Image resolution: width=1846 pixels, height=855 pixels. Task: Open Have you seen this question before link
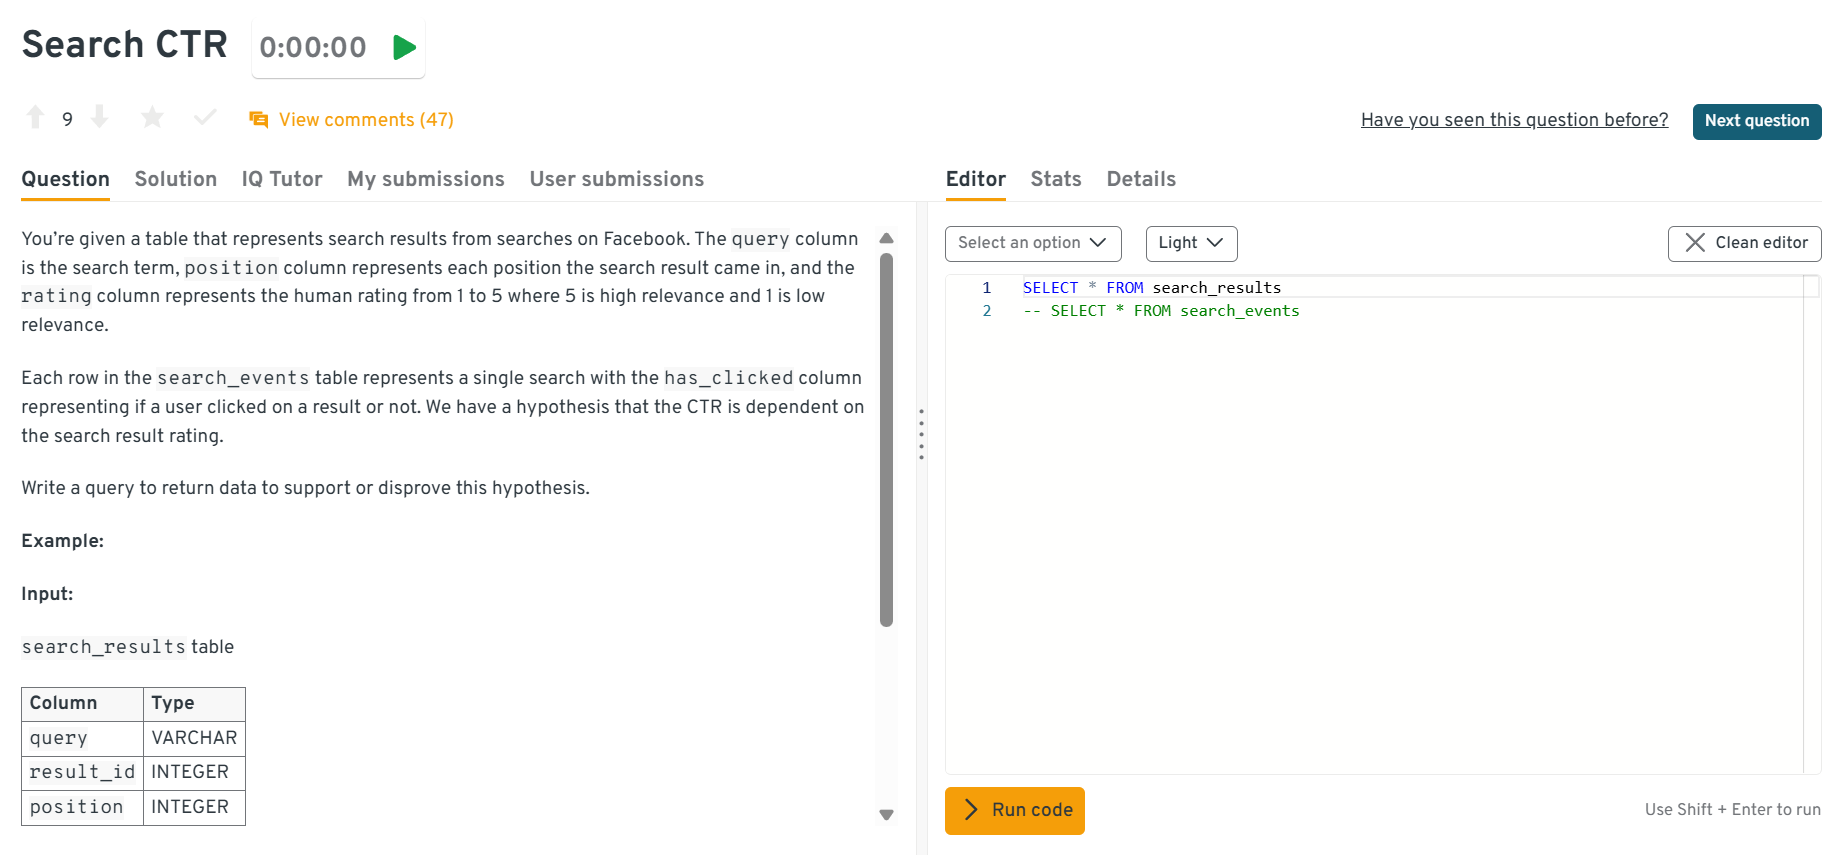pos(1514,120)
